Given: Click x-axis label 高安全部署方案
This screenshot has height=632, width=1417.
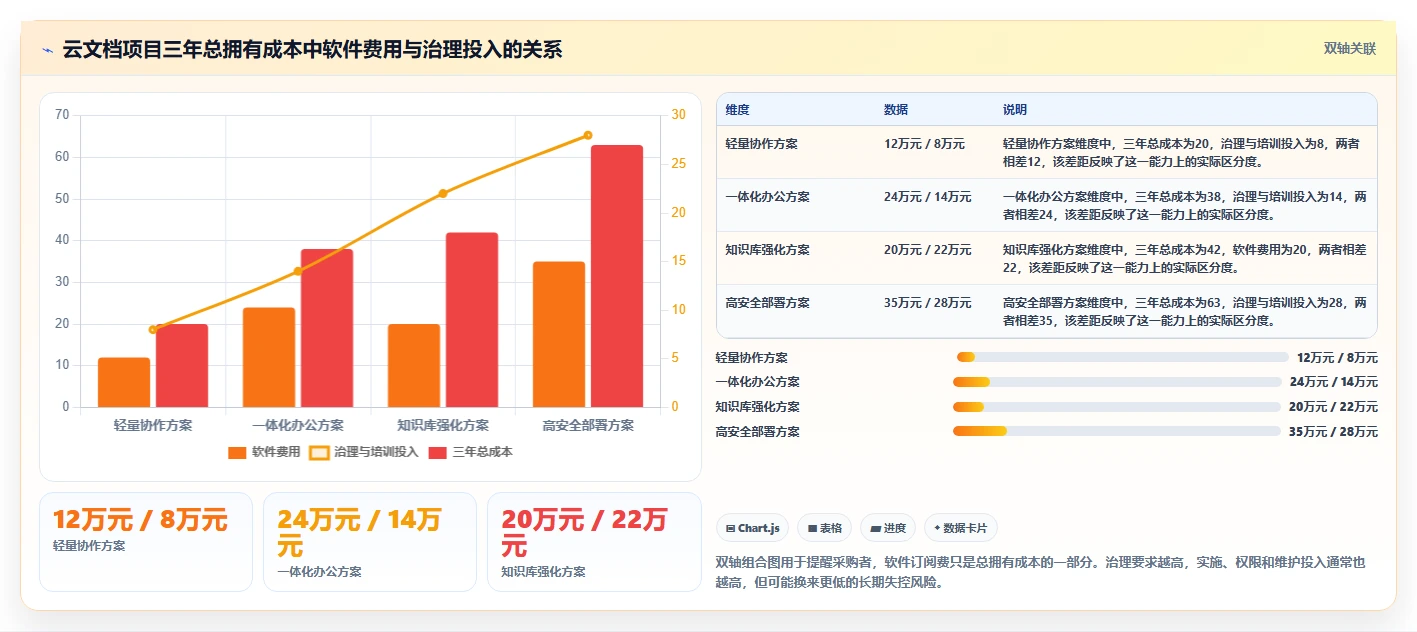Looking at the screenshot, I should point(588,425).
